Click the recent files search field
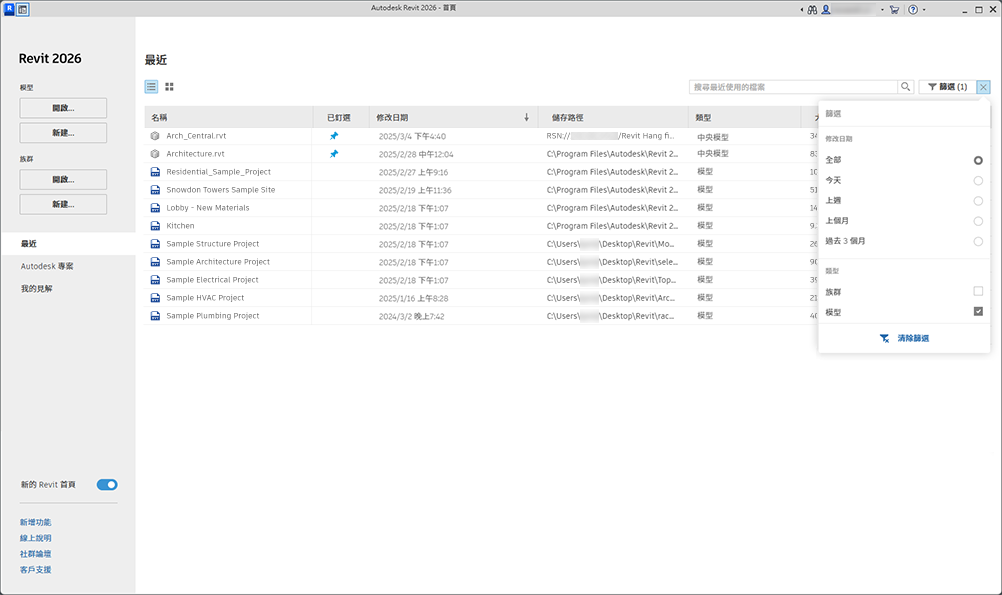This screenshot has width=1002, height=595. (x=793, y=87)
